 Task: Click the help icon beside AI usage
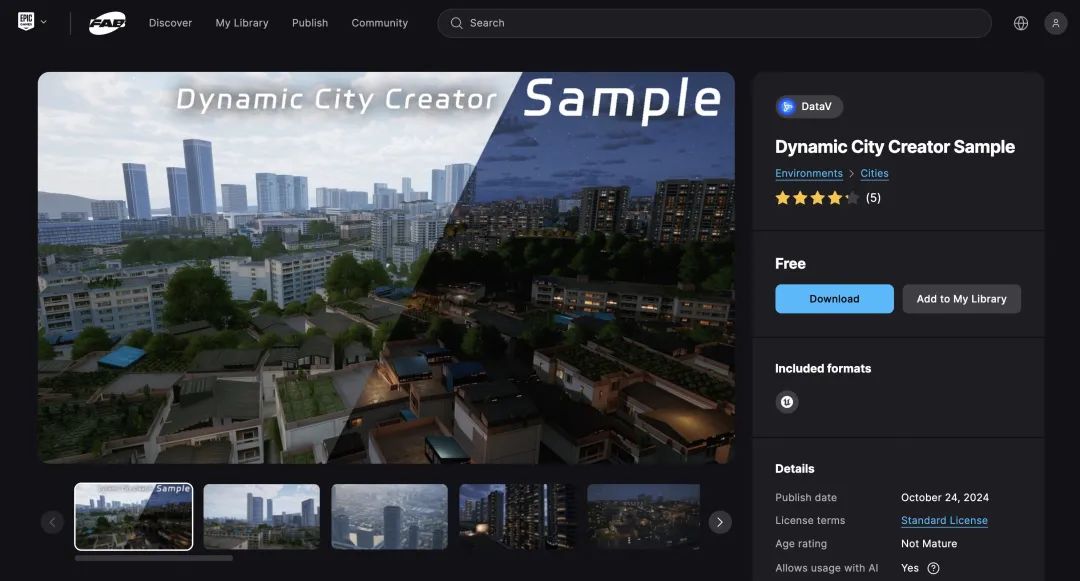pyautogui.click(x=933, y=568)
